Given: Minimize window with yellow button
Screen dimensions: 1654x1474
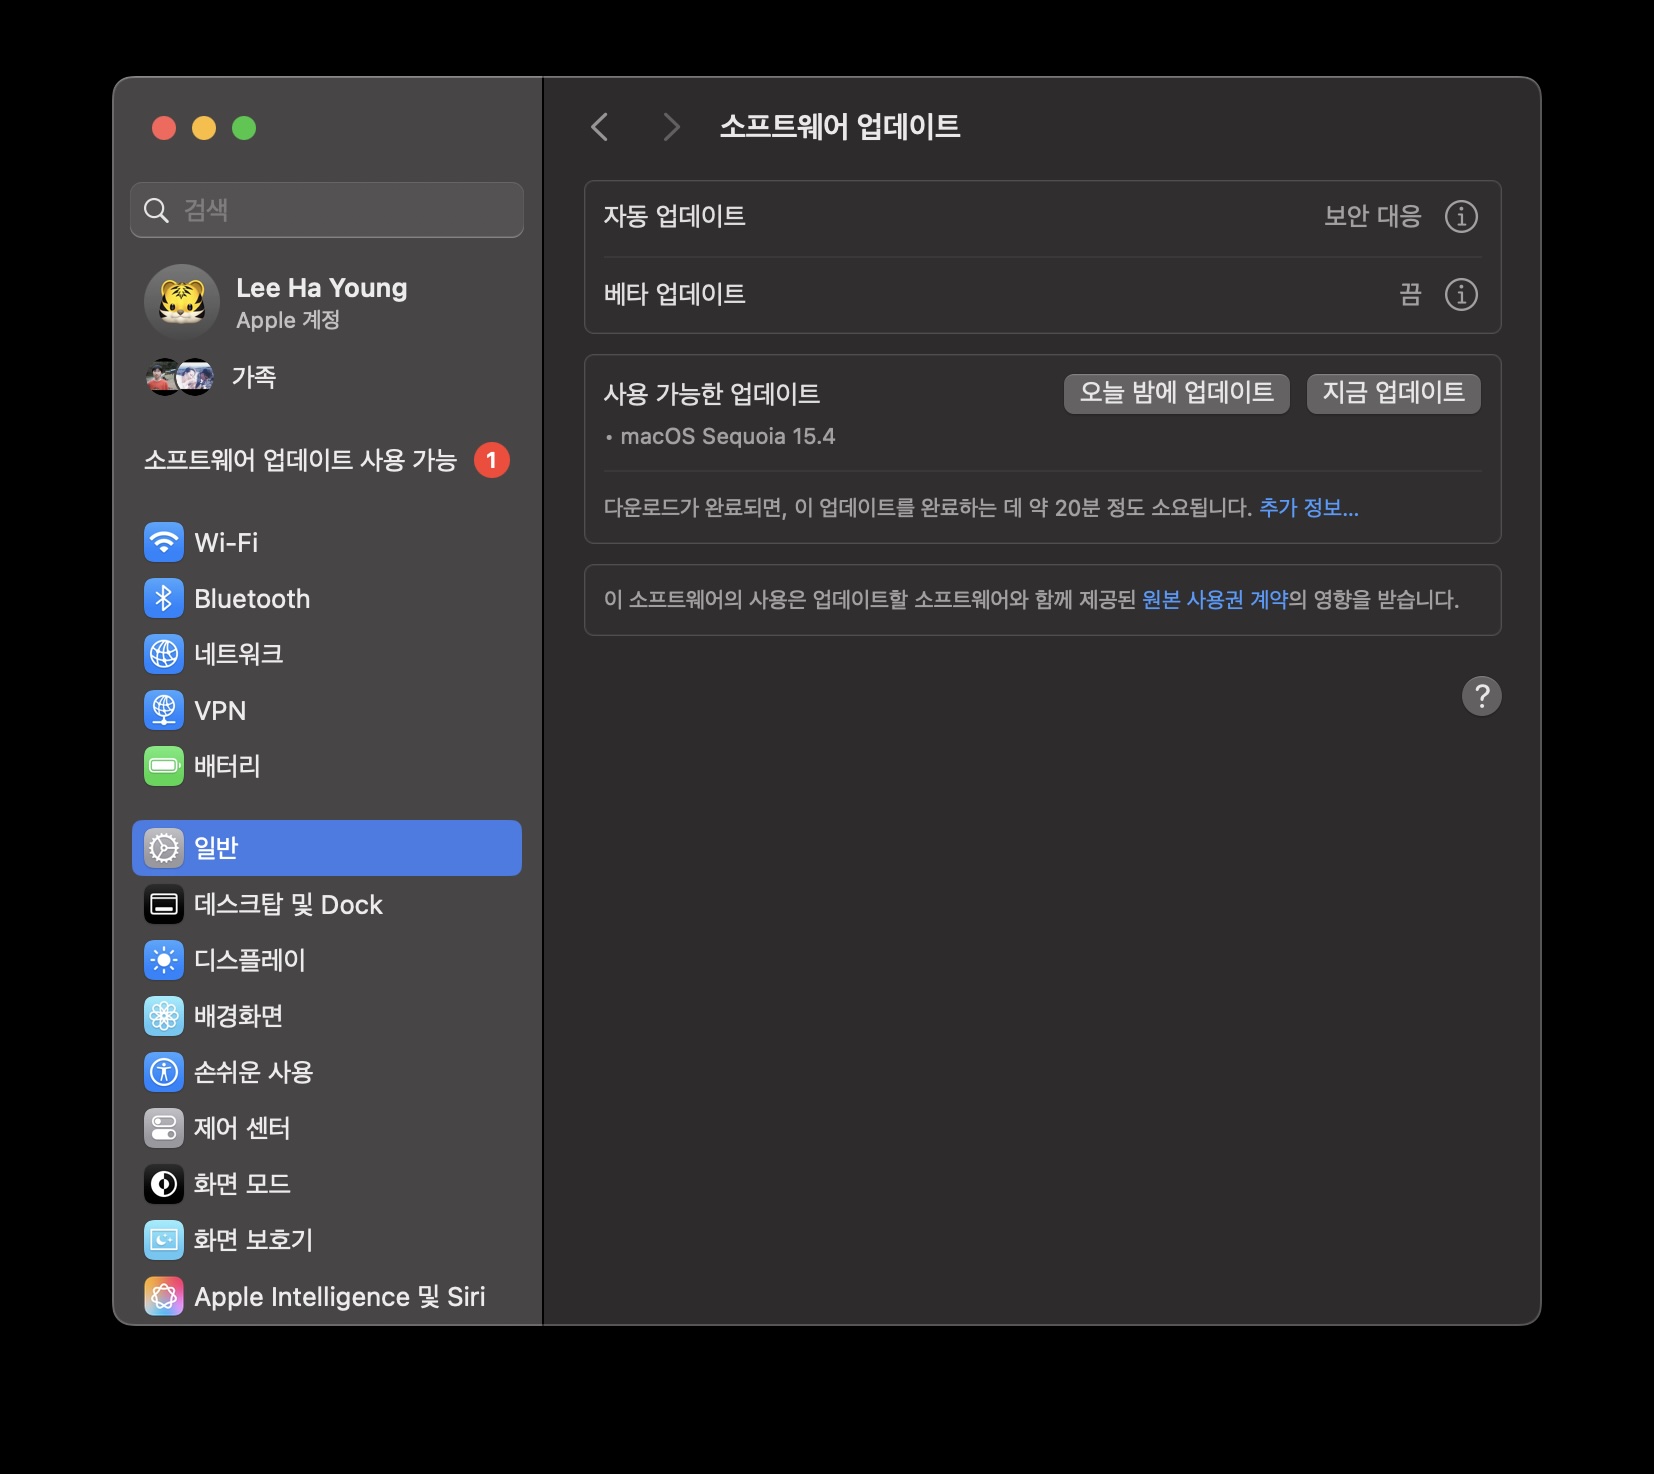Looking at the screenshot, I should 204,128.
